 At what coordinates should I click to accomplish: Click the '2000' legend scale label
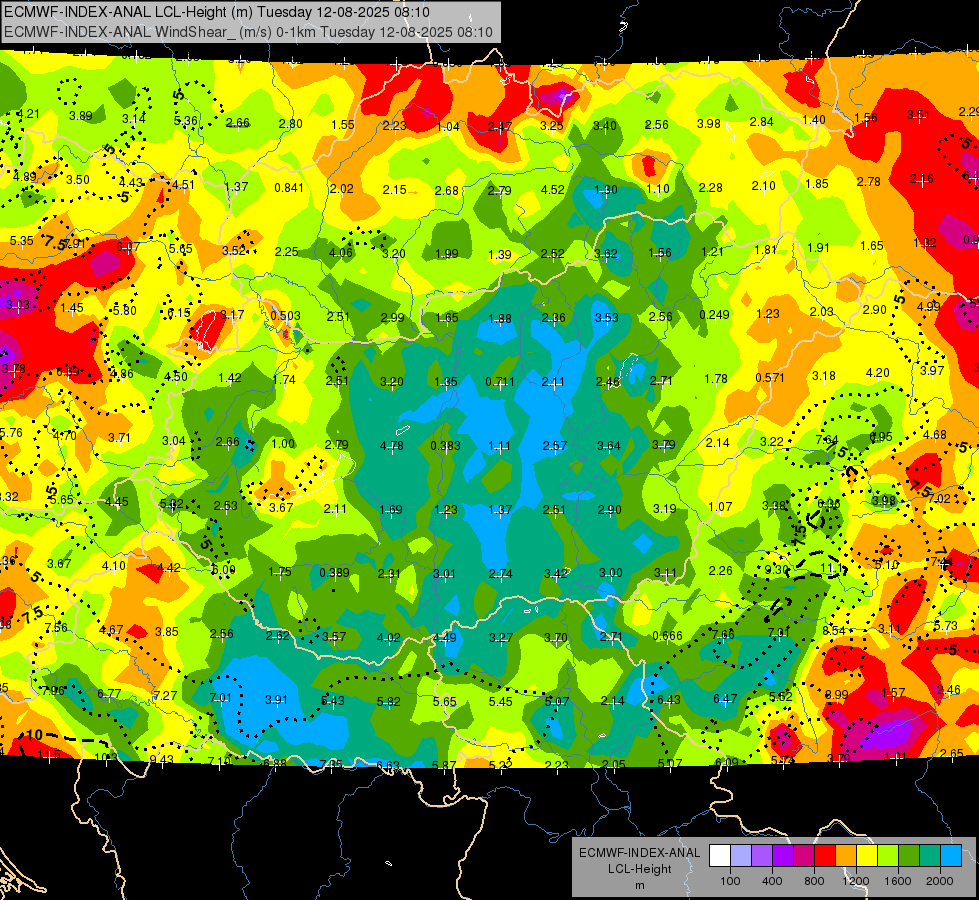pos(940,881)
